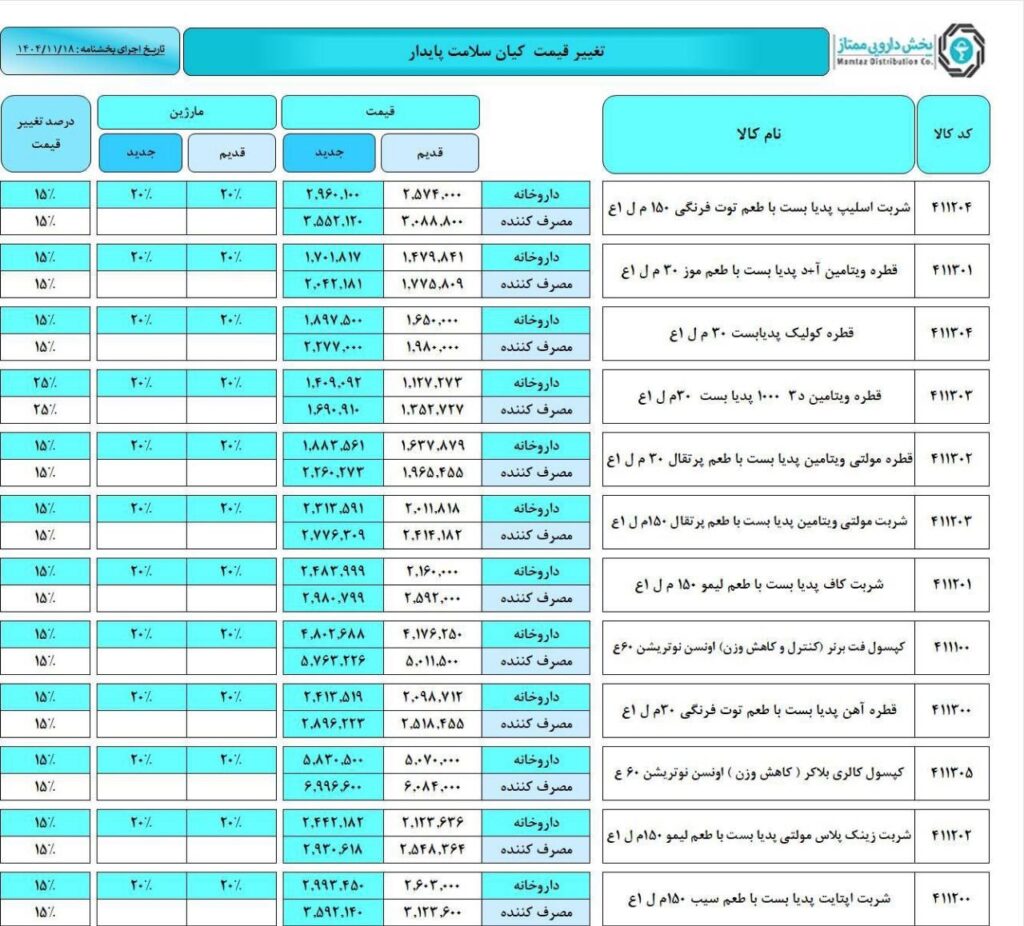Click the 25% change cell in vitamin D3 pharmacy row
The height and width of the screenshot is (926, 1024).
tap(45, 383)
